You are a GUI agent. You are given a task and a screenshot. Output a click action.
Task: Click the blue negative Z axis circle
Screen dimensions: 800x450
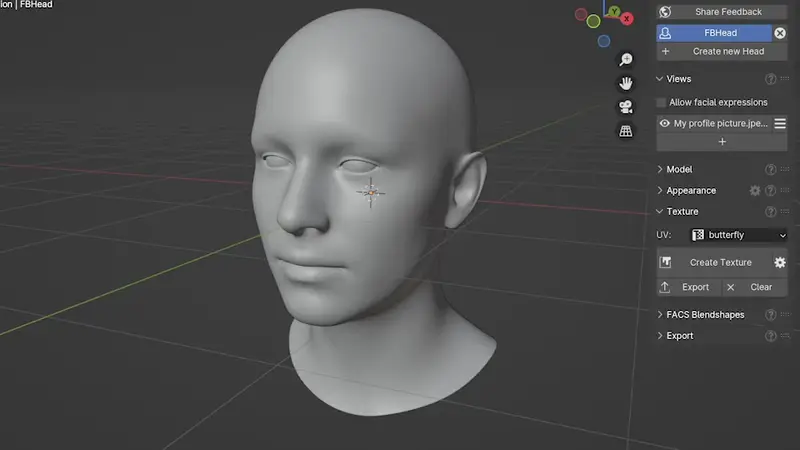(x=604, y=41)
